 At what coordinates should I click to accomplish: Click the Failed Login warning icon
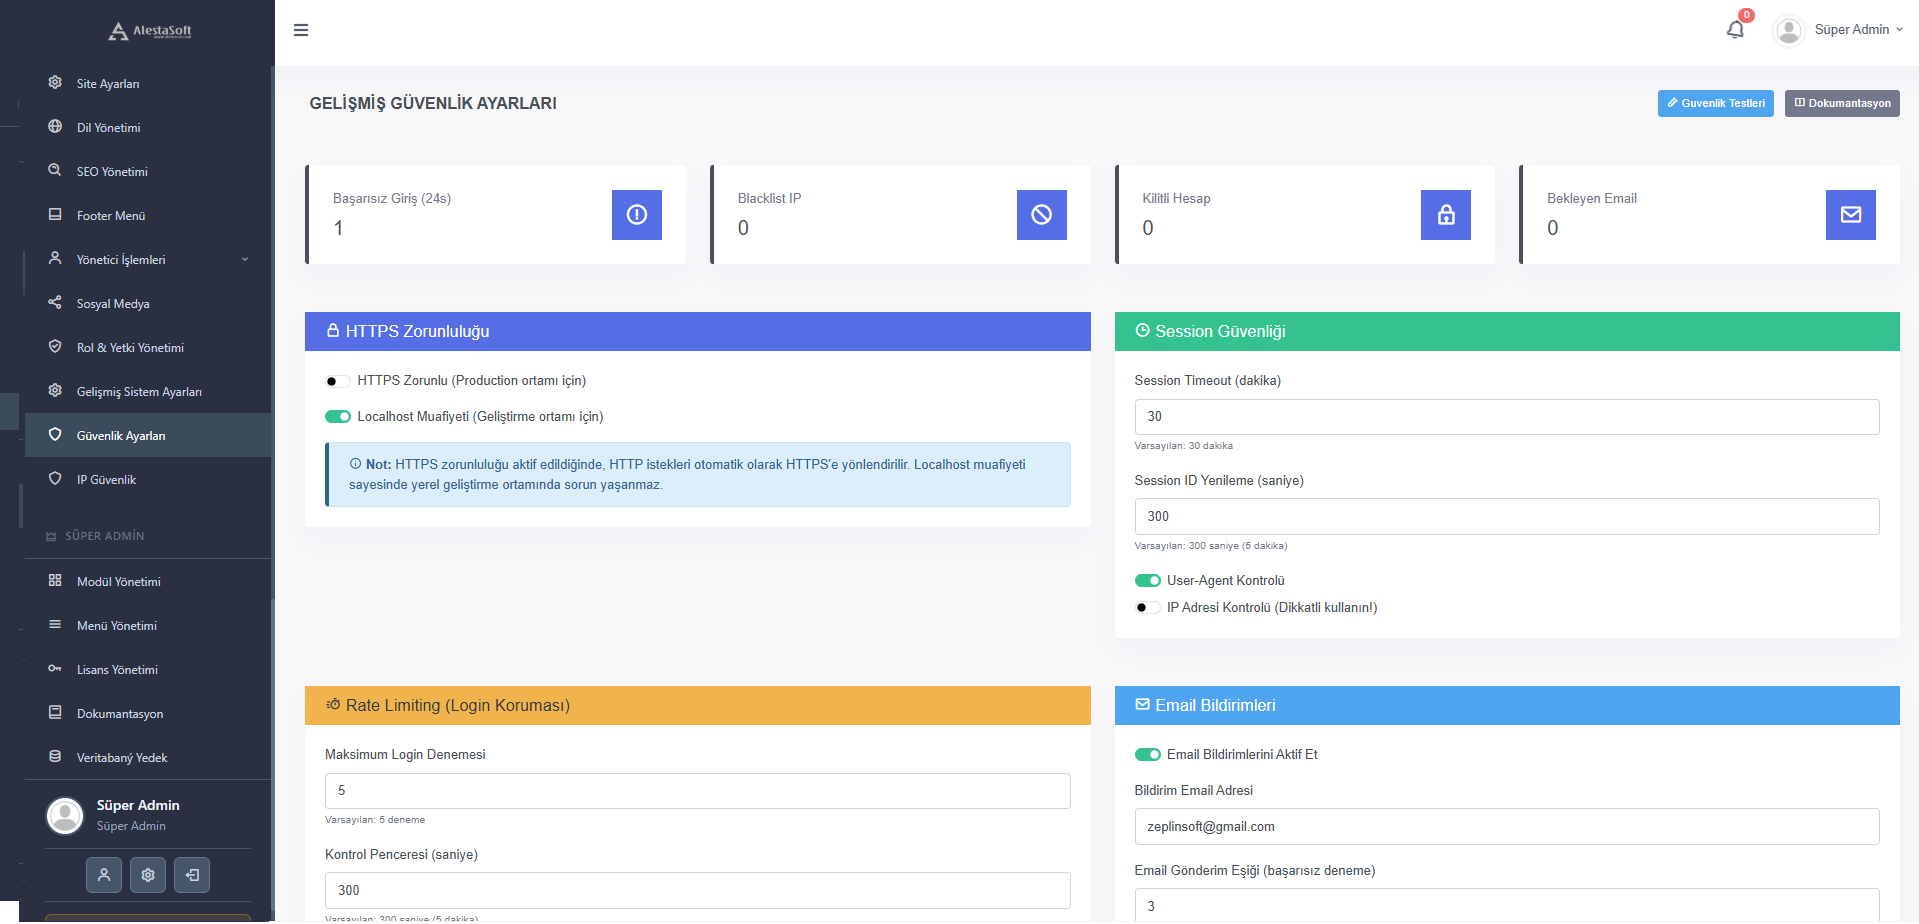point(636,215)
